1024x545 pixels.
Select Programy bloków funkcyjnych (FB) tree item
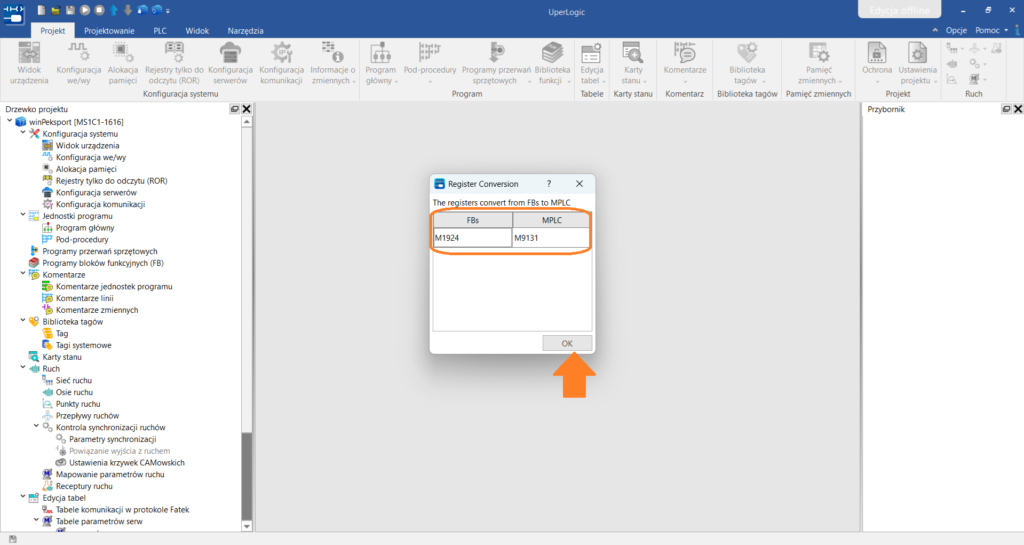[103, 263]
